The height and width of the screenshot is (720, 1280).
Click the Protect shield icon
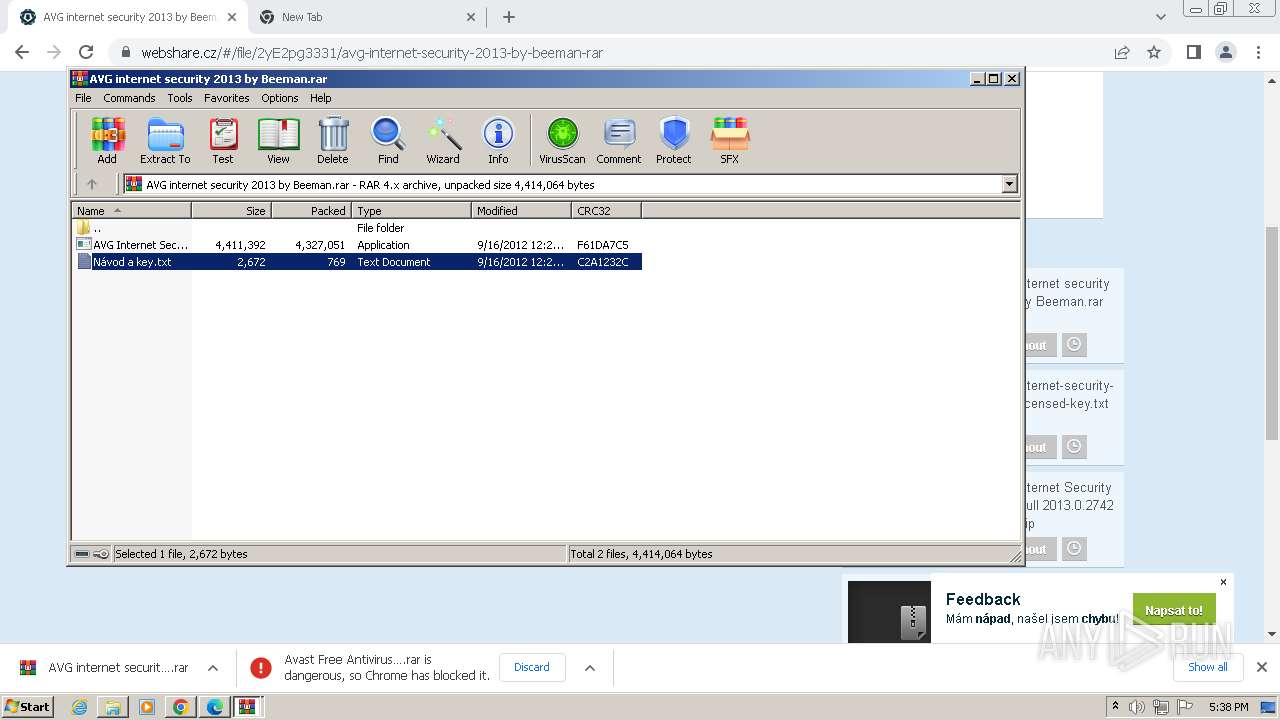pos(674,140)
